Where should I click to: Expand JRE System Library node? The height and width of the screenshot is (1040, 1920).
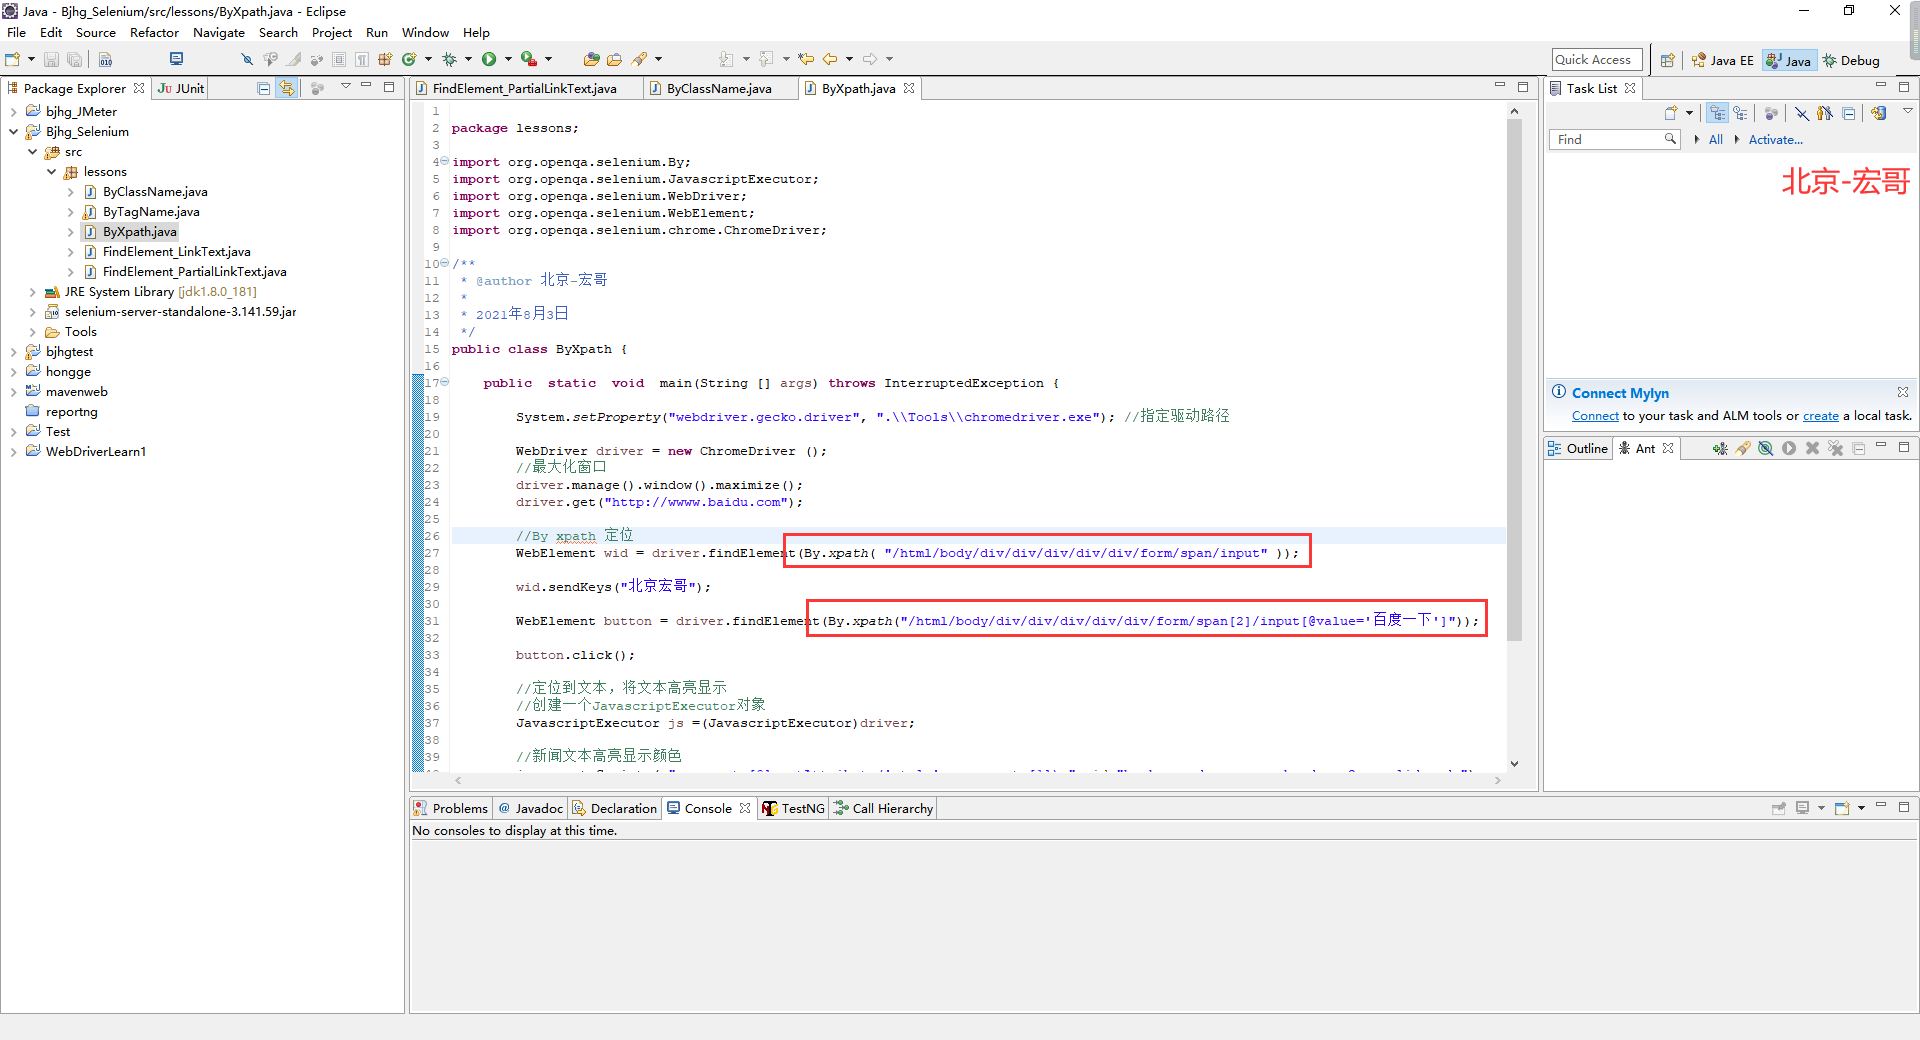click(32, 291)
